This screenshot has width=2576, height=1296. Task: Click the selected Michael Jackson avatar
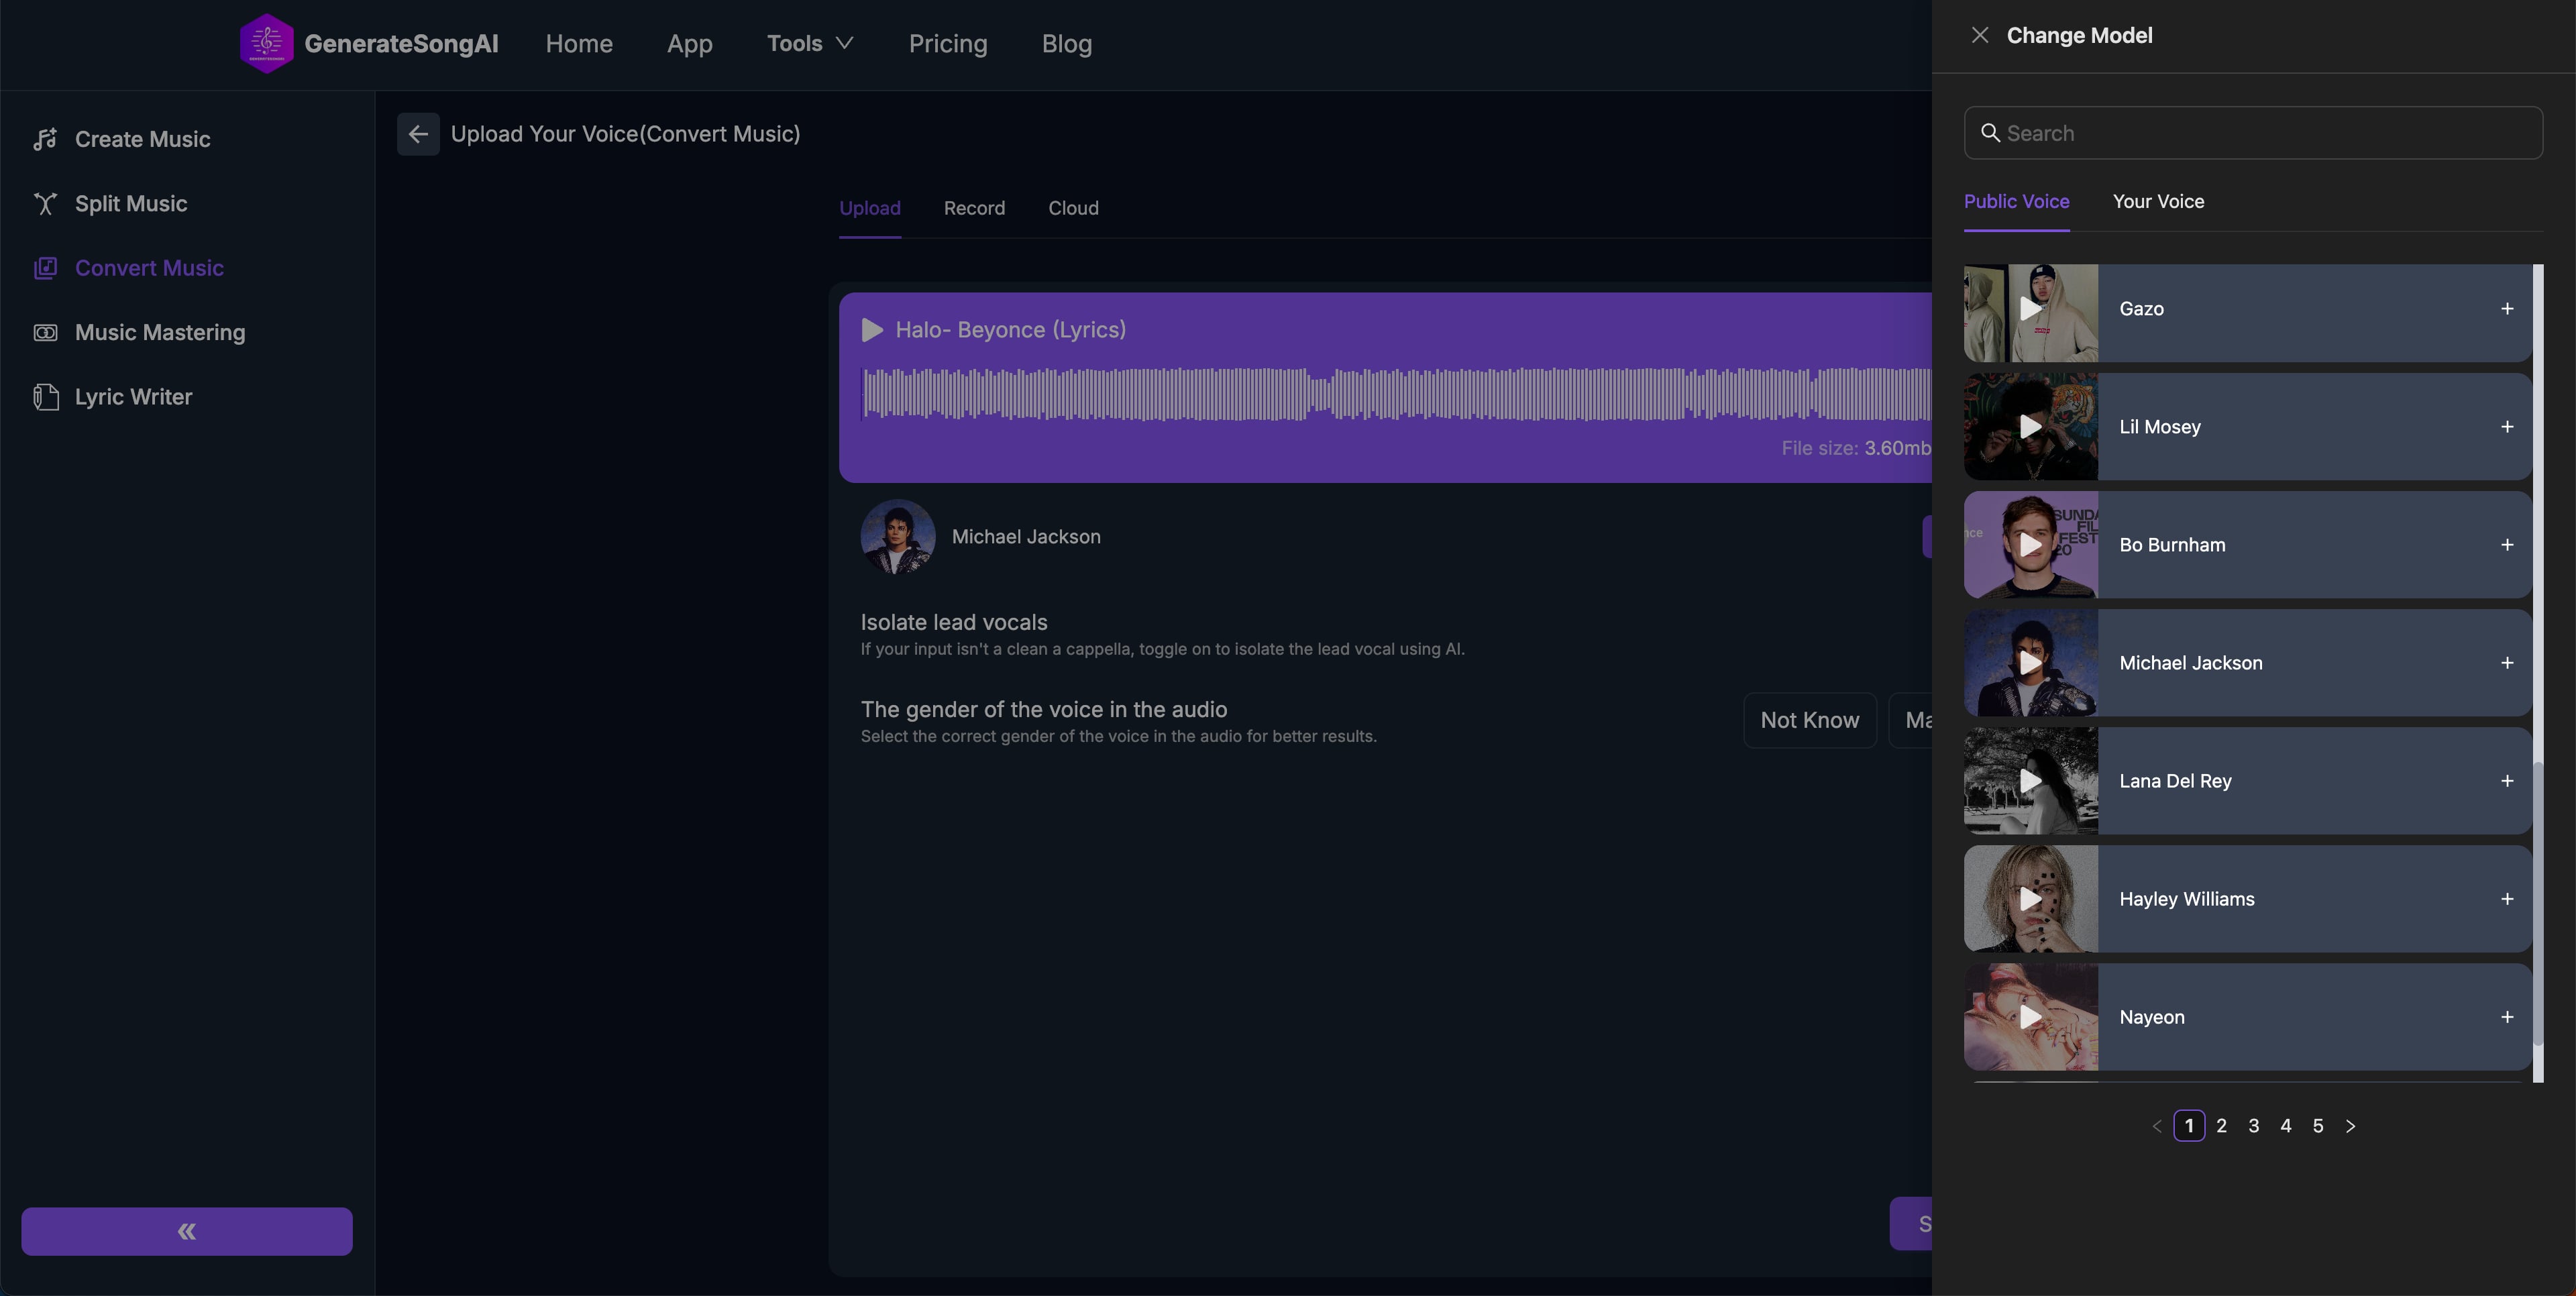point(898,537)
